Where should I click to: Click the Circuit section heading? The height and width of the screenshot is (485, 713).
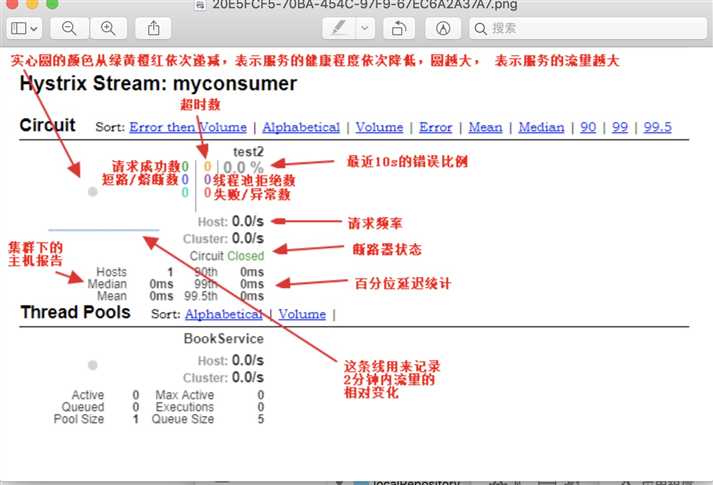[48, 125]
